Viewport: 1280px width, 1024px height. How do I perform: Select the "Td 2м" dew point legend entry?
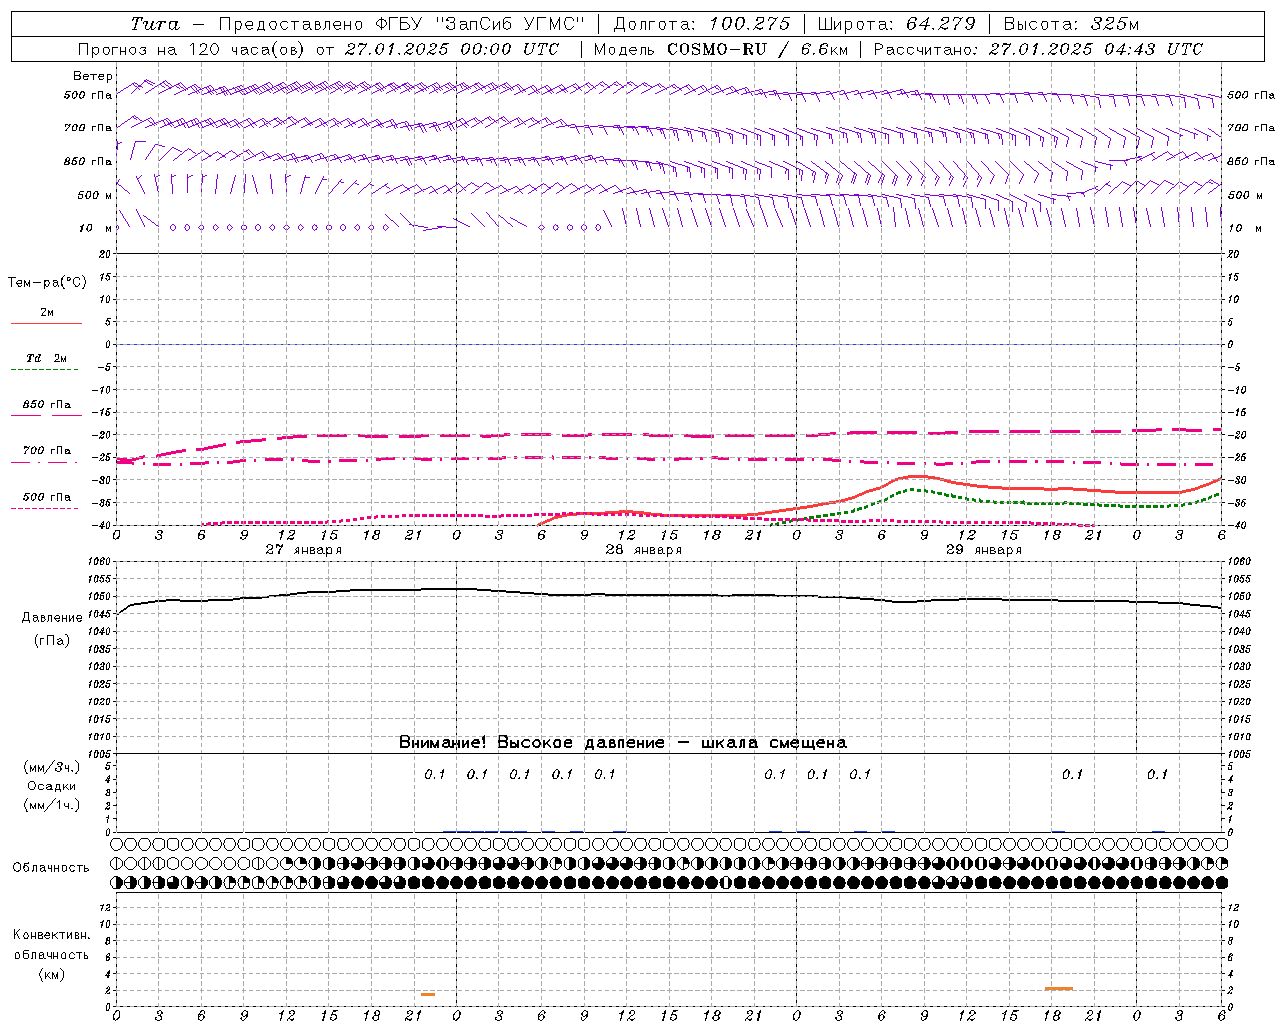coord(47,358)
